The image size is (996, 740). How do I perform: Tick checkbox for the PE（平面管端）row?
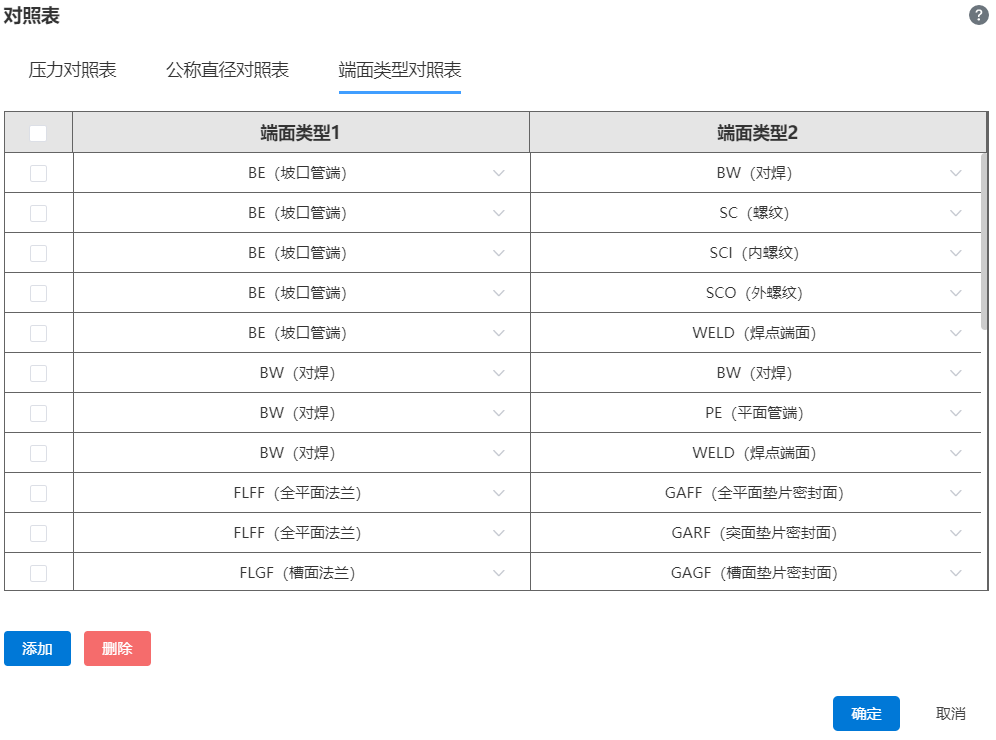[x=38, y=413]
